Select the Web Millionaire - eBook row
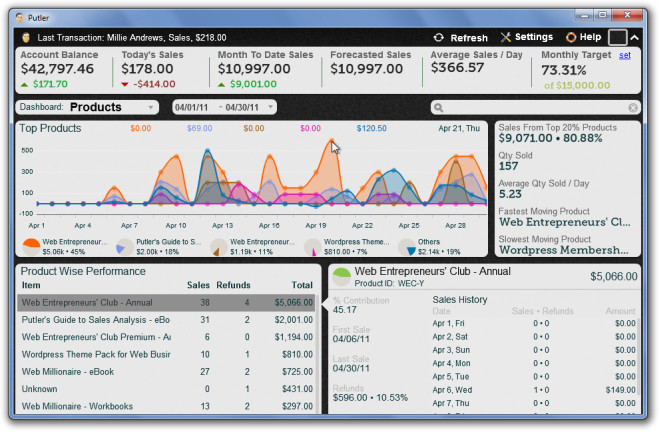660x432 pixels. pos(166,372)
